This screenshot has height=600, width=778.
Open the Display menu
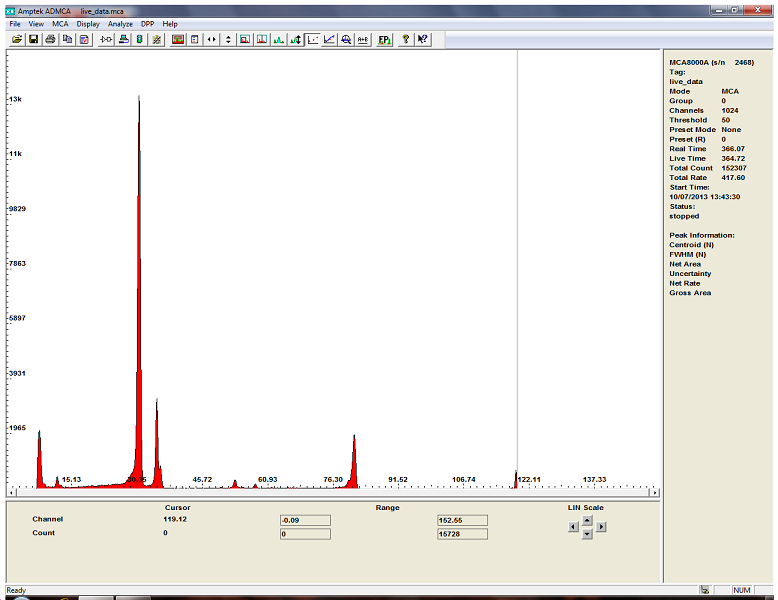tap(88, 23)
